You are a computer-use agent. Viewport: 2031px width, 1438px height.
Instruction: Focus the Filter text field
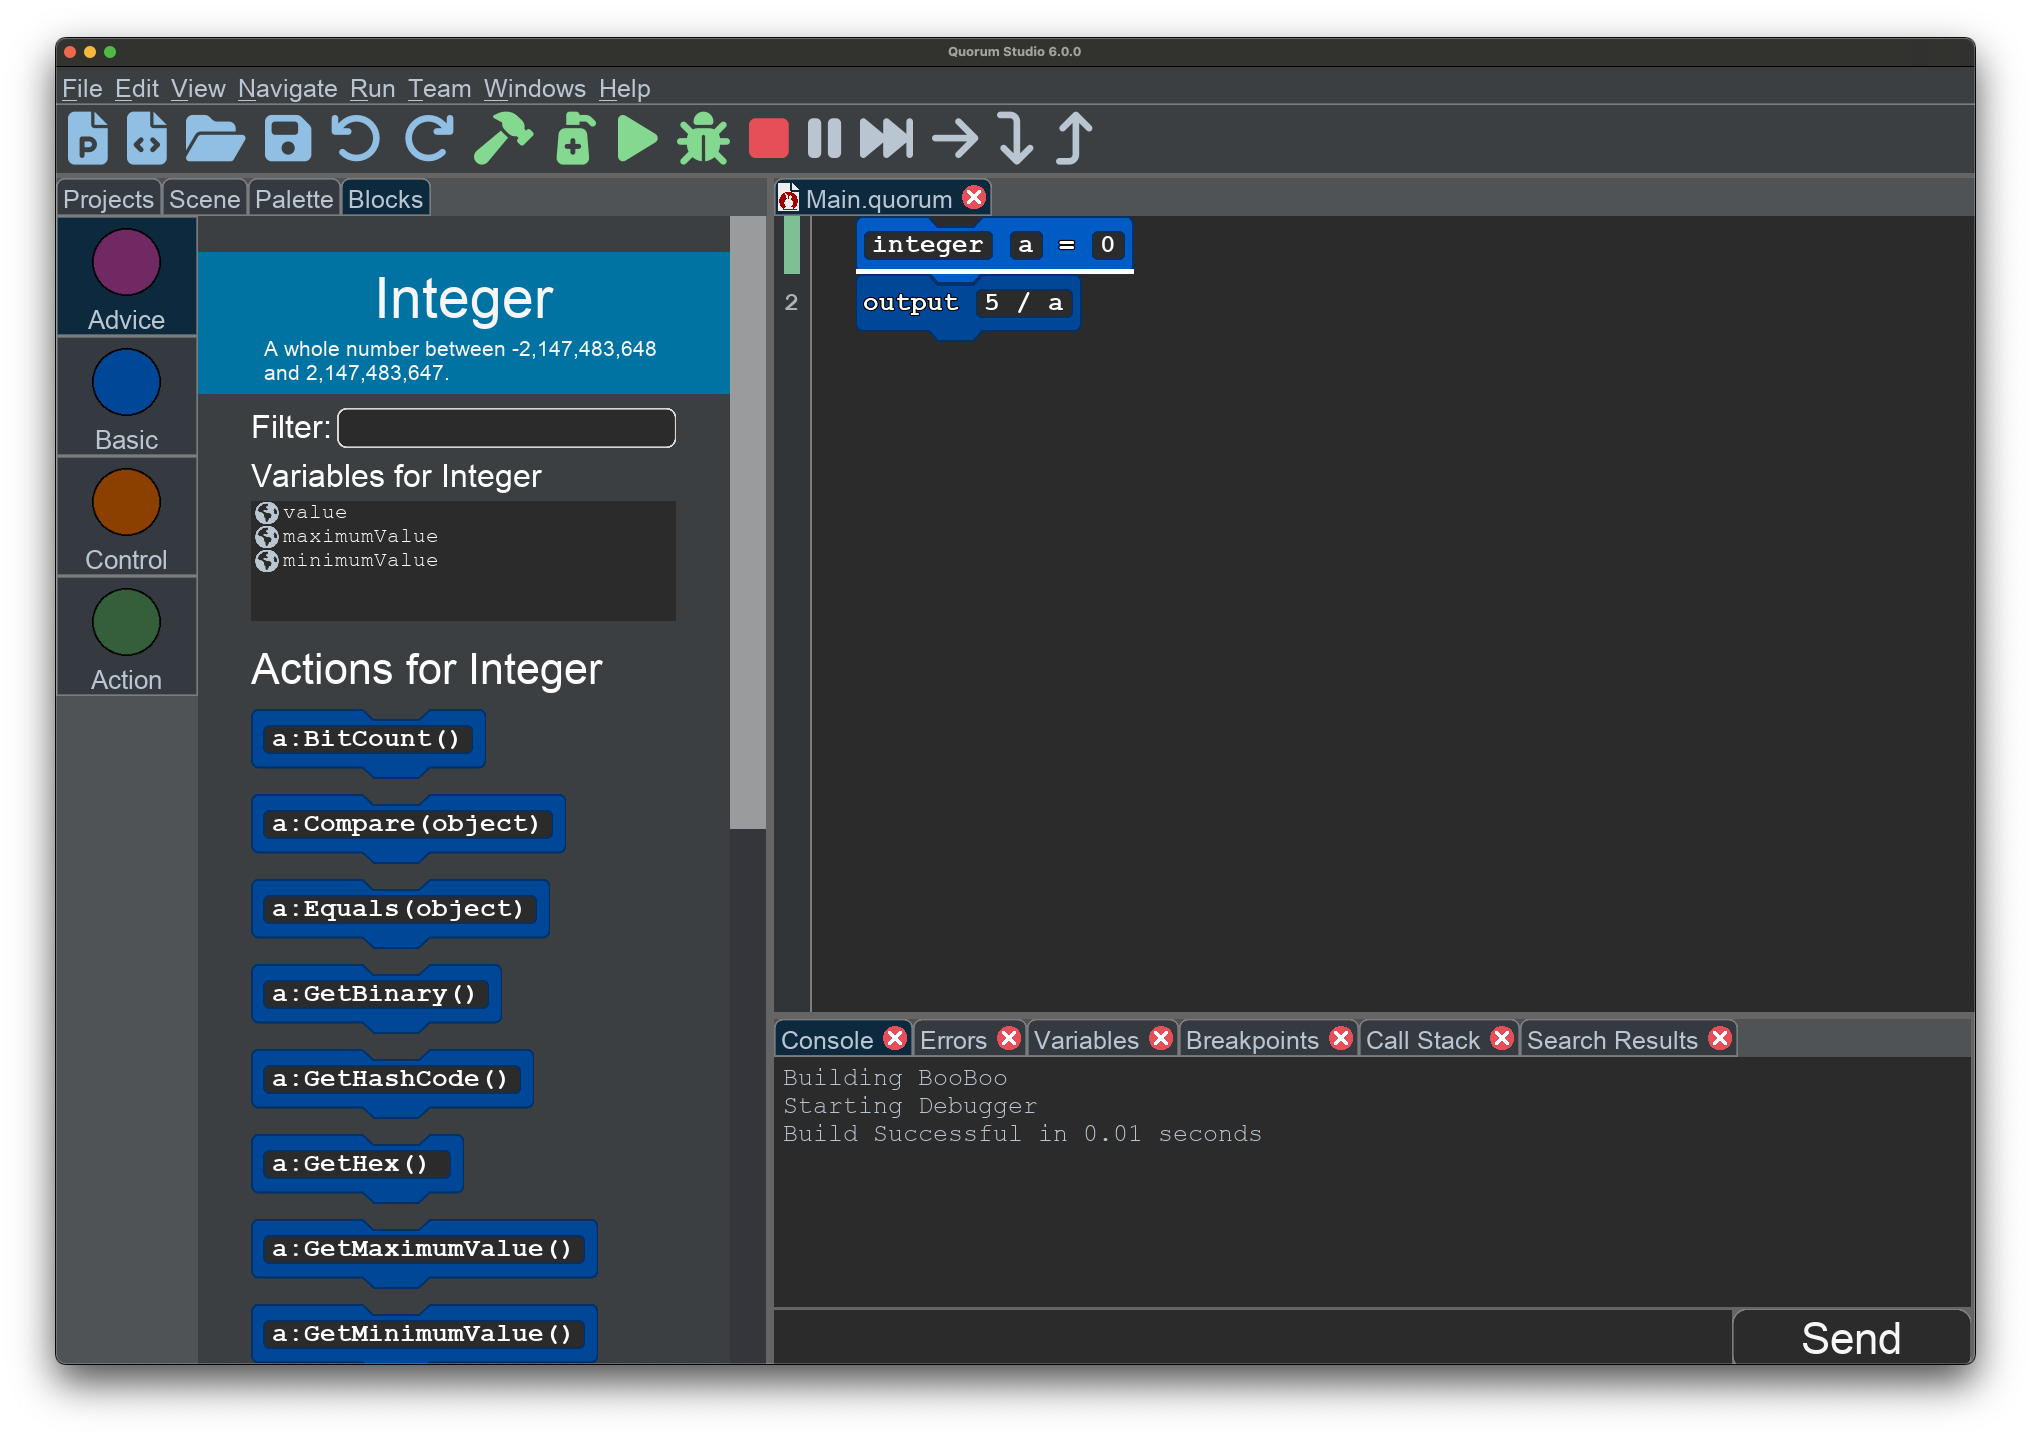tap(506, 428)
